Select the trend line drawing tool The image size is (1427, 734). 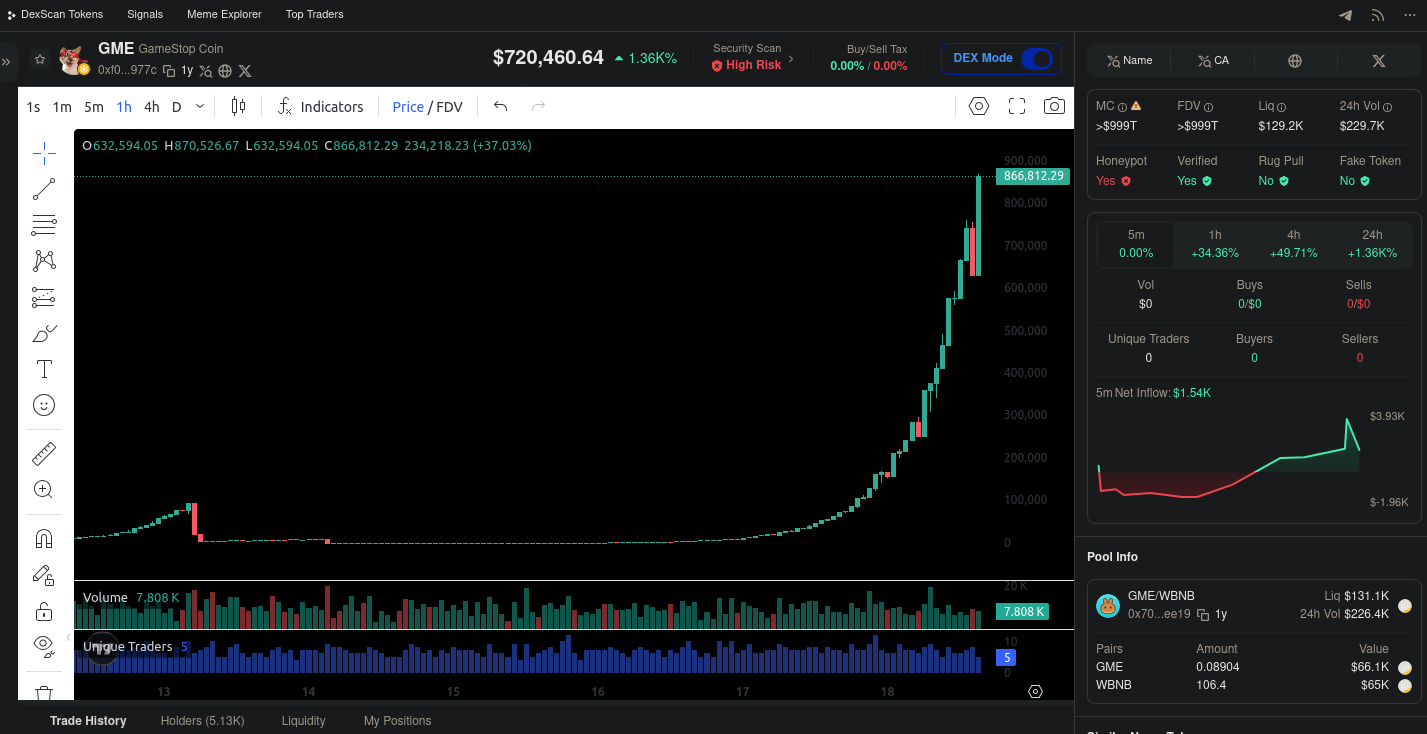coord(44,188)
